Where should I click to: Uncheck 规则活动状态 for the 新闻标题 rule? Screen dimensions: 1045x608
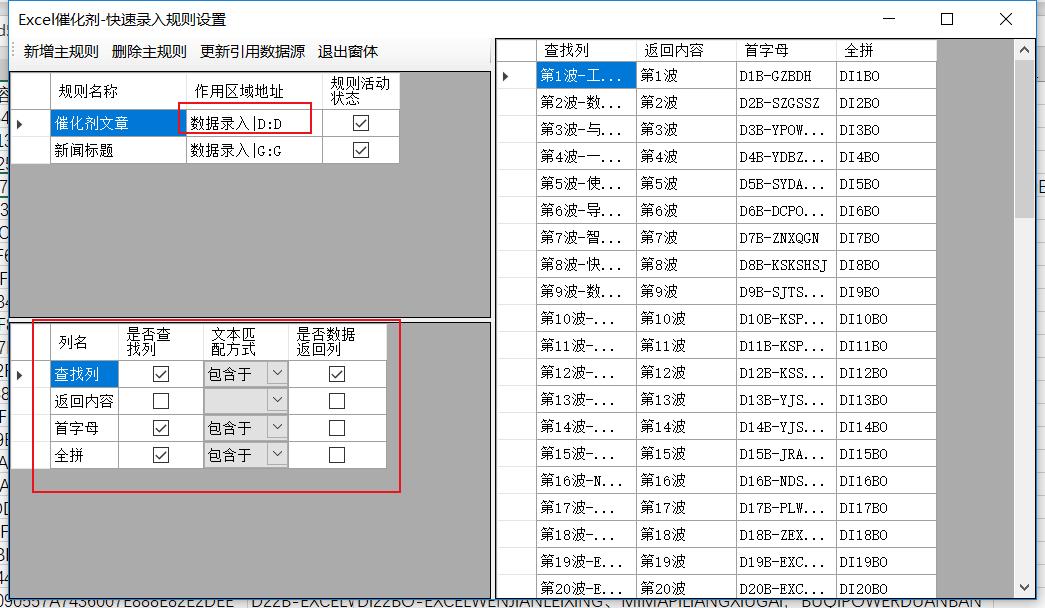coord(362,149)
